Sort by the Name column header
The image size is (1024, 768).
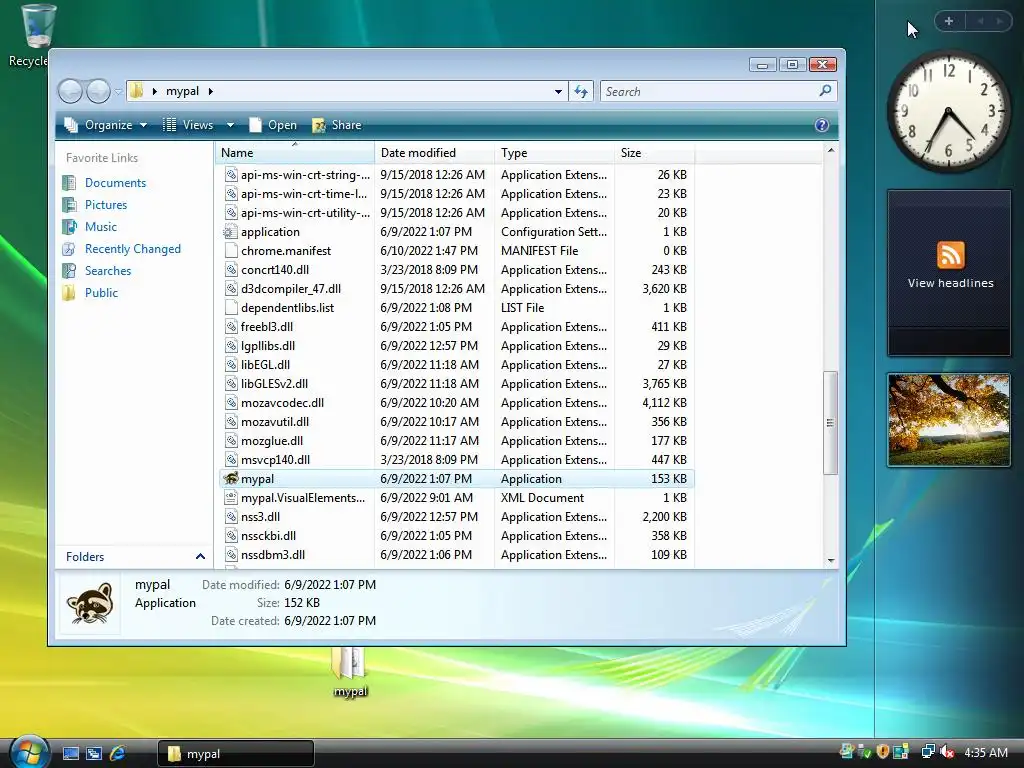pyautogui.click(x=295, y=153)
